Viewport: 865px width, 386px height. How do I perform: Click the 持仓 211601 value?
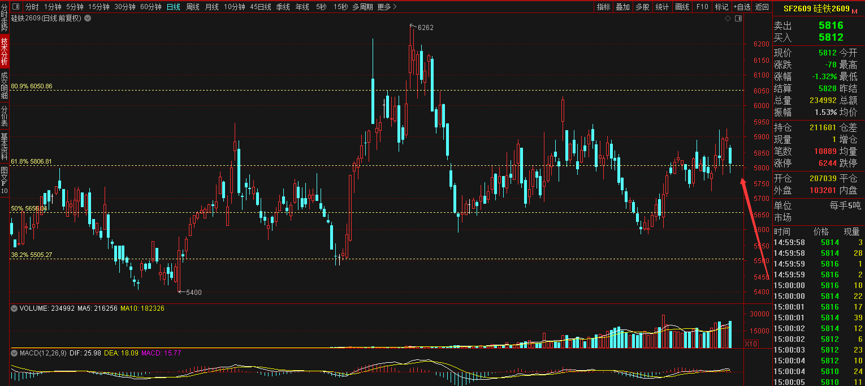824,127
